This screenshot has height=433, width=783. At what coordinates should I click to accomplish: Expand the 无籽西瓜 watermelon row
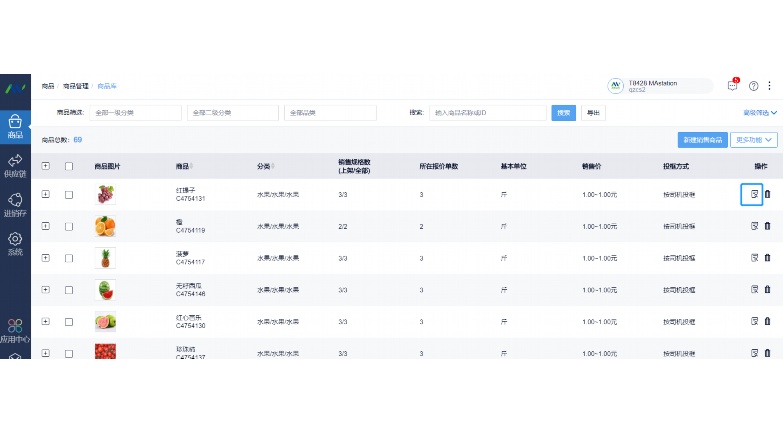[x=45, y=290]
